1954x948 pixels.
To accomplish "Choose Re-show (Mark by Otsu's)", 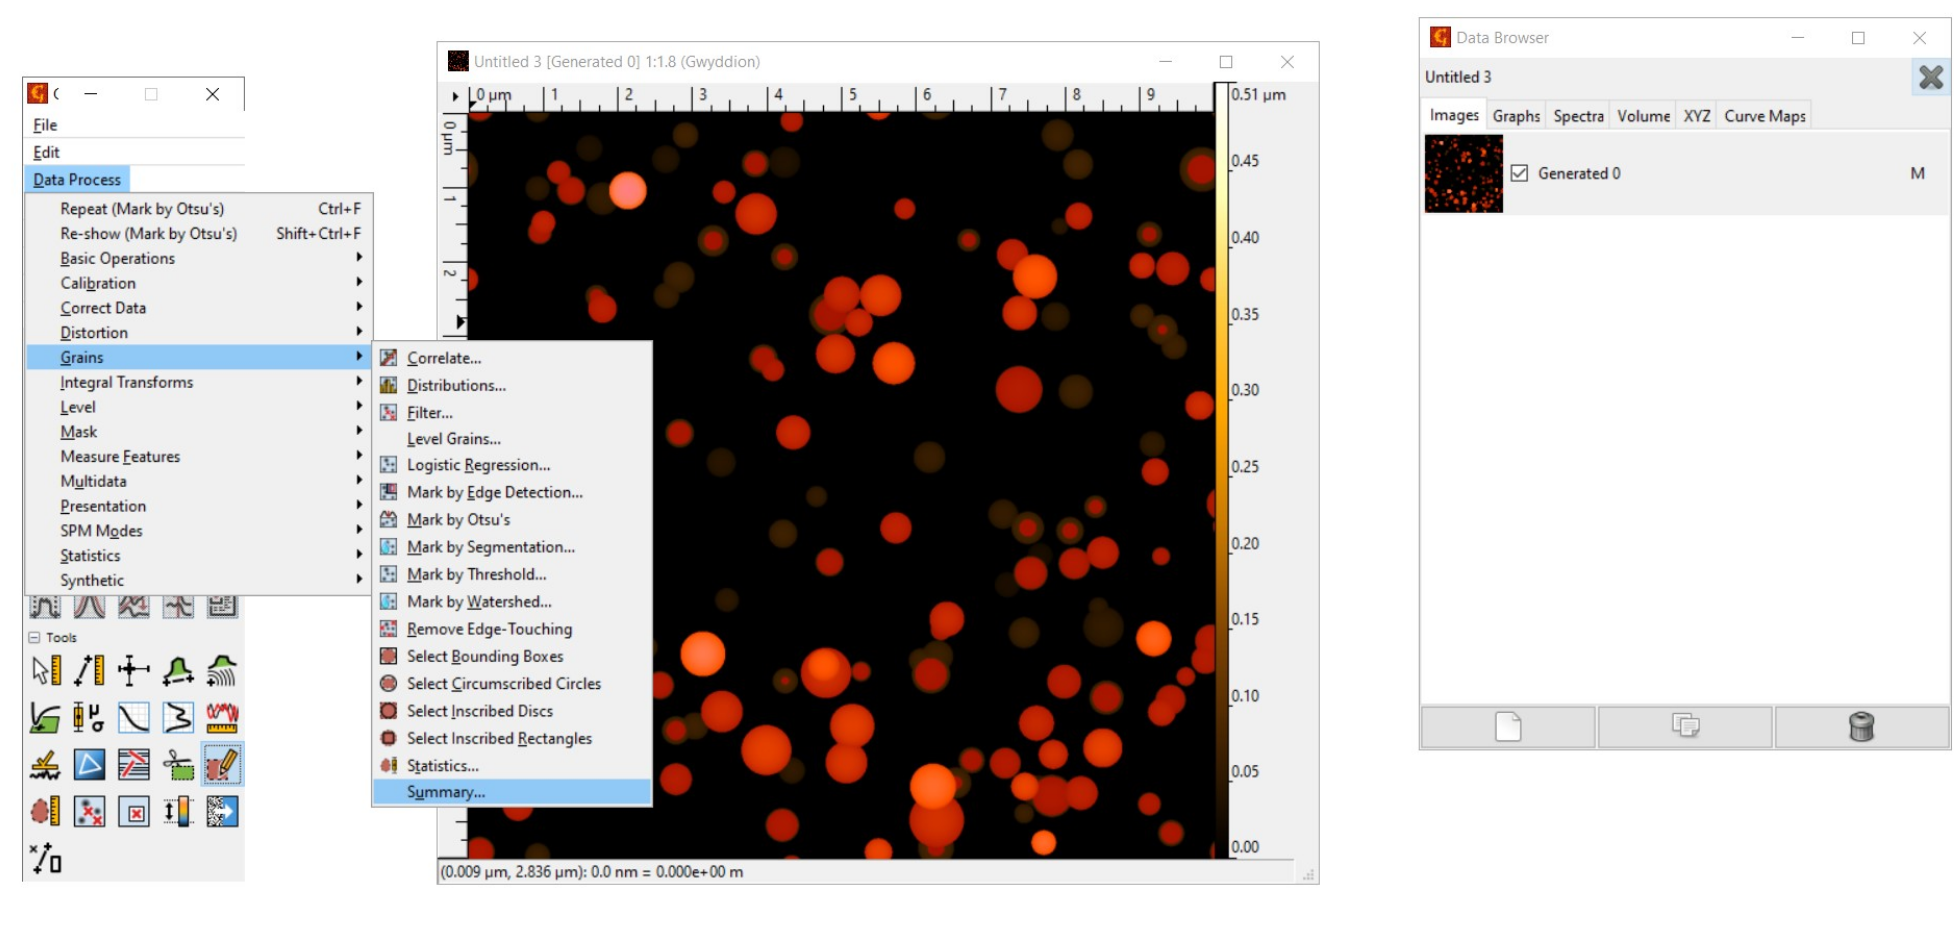I will tap(200, 233).
